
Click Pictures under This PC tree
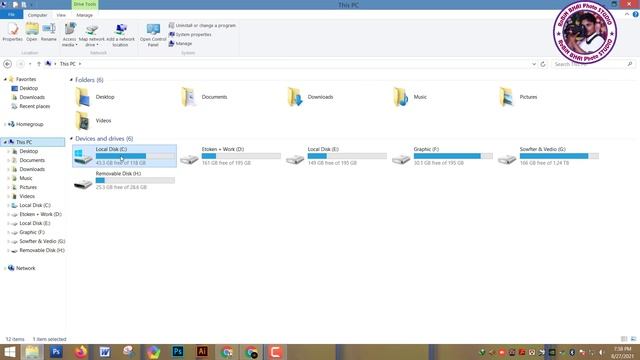pos(28,187)
